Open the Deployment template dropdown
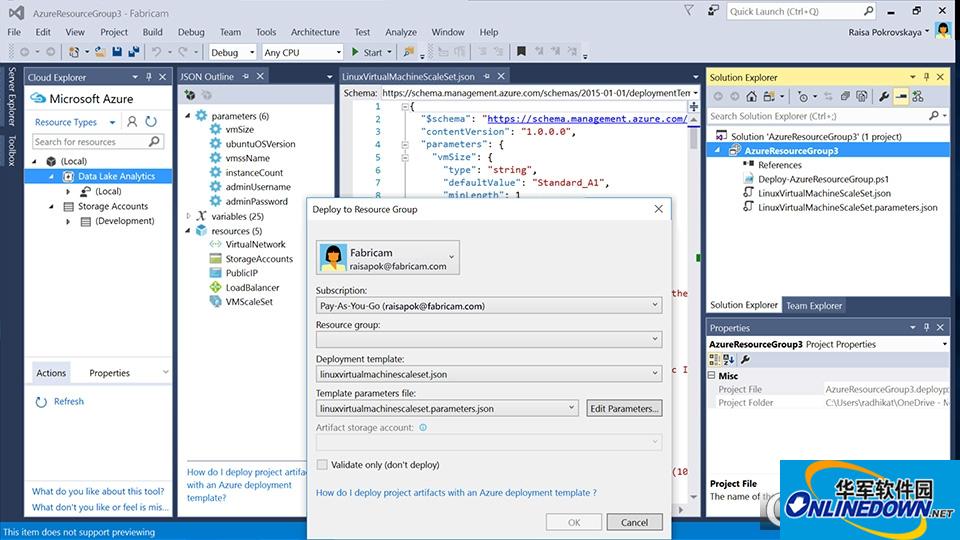 coord(654,373)
